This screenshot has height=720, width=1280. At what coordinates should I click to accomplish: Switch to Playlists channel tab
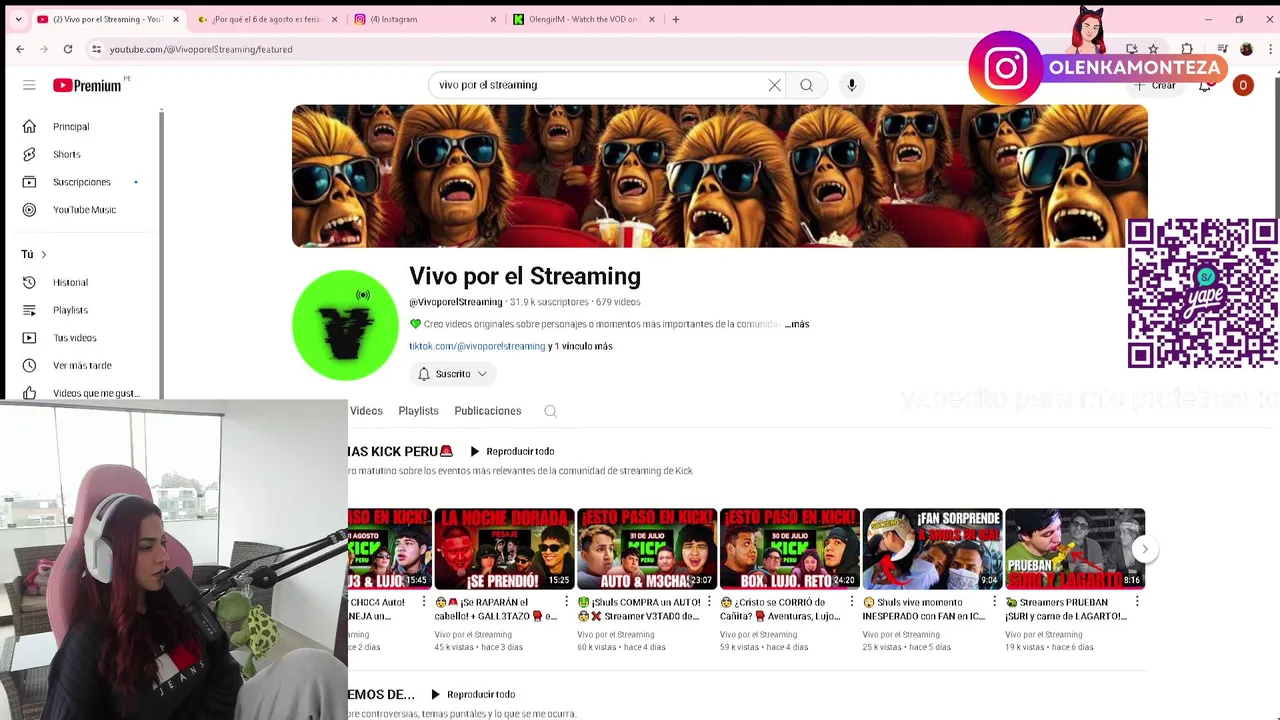(x=418, y=411)
